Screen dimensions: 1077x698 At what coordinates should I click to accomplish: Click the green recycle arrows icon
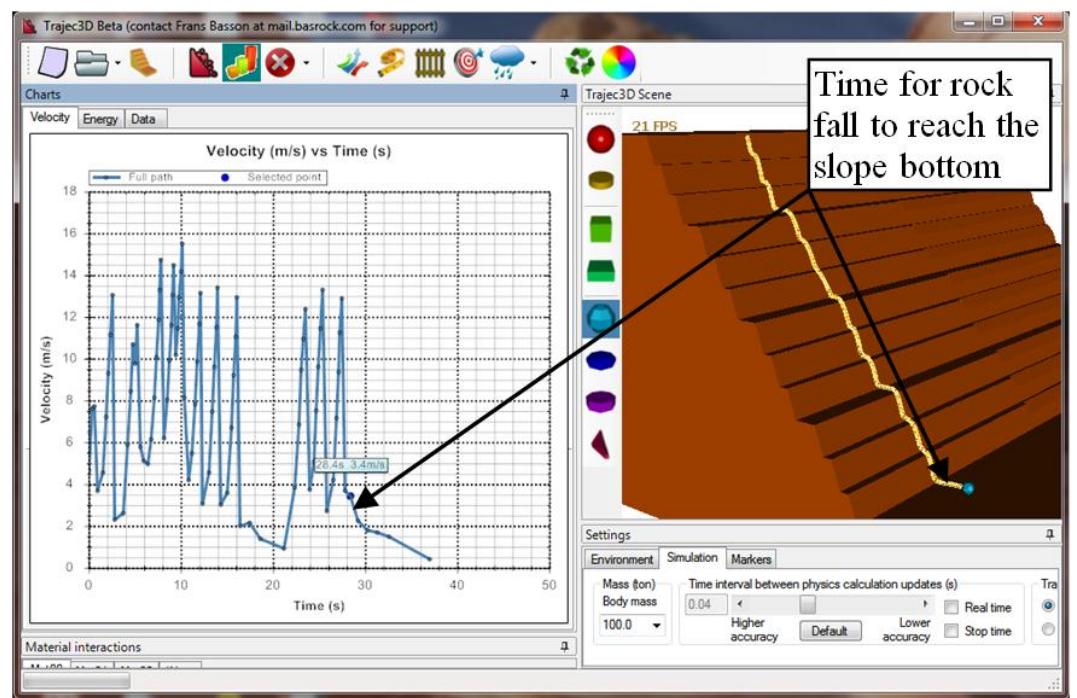[580, 63]
